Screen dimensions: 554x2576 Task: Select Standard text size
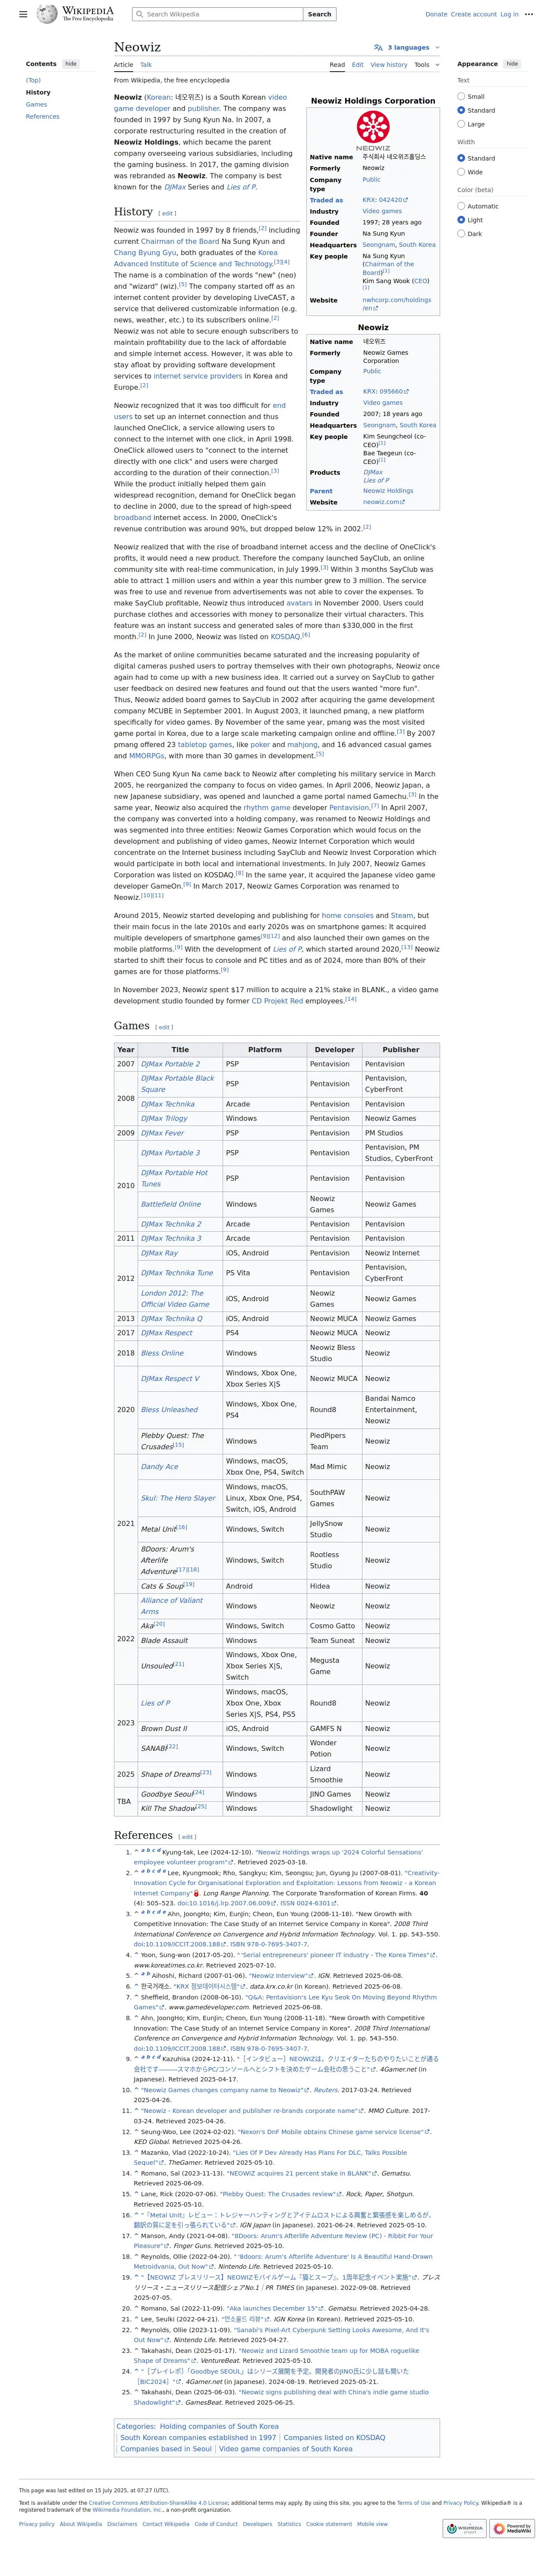[x=461, y=111]
